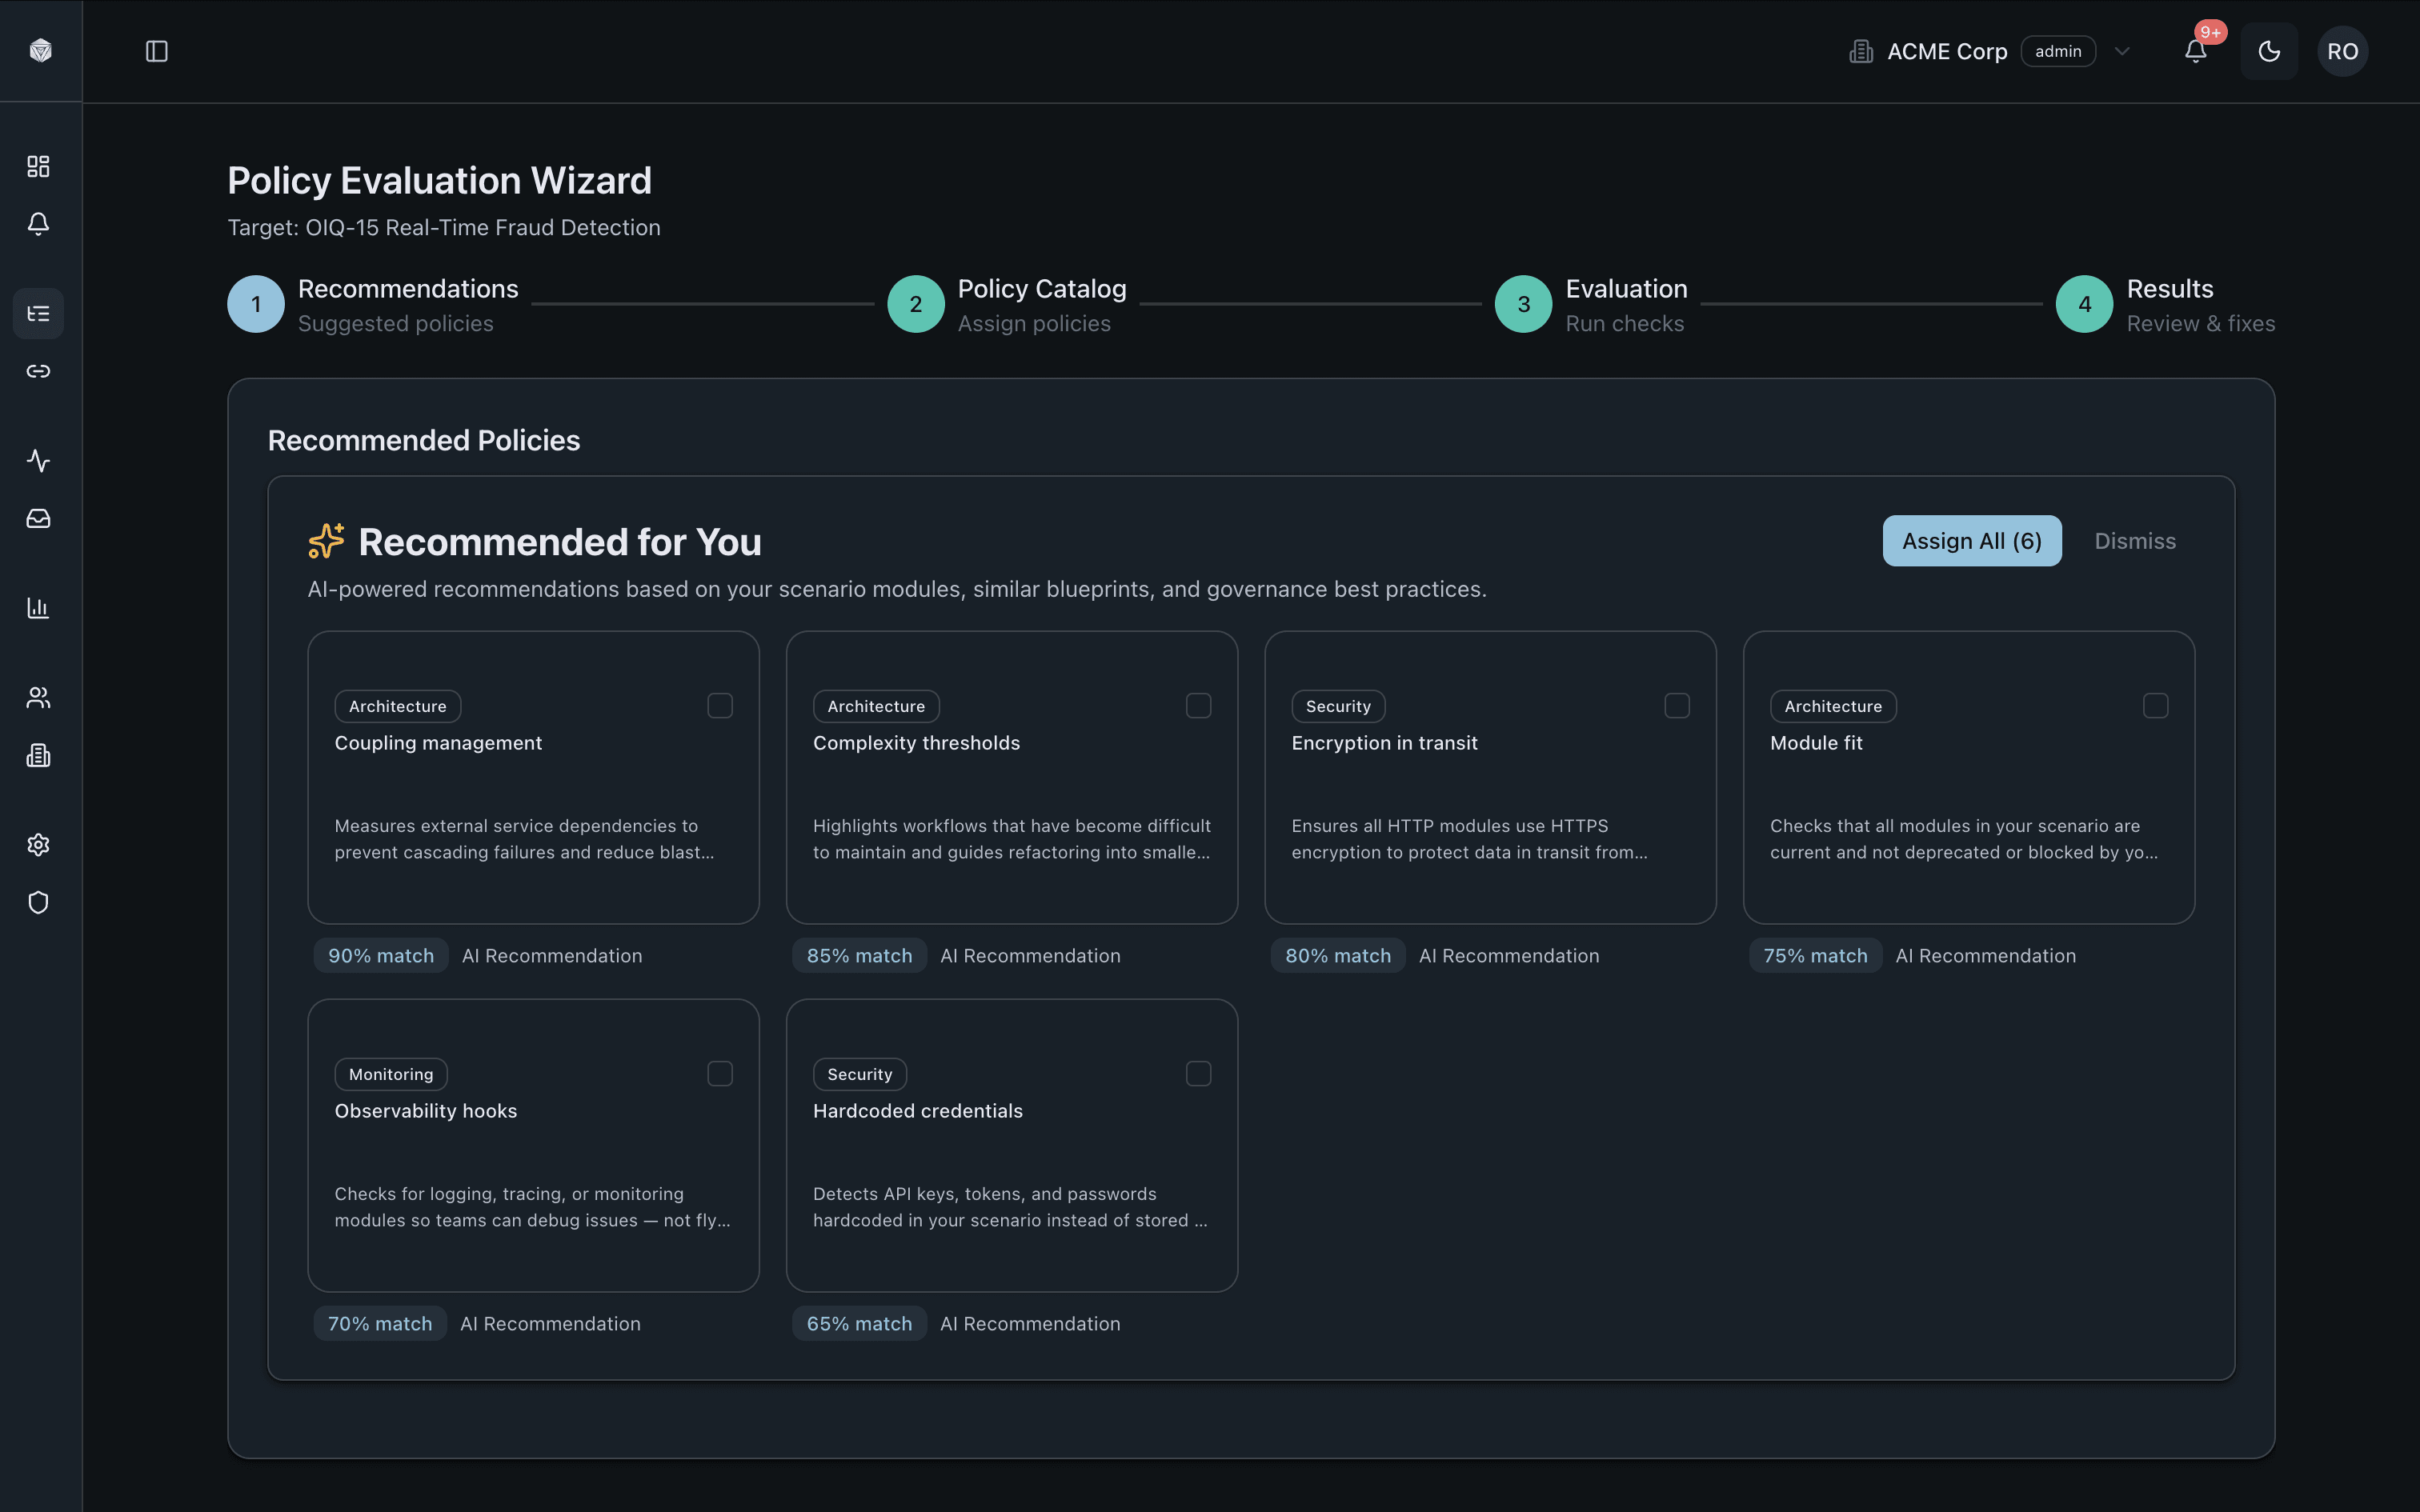Open the activity pulse icon in sidebar
This screenshot has width=2420, height=1512.
point(38,461)
